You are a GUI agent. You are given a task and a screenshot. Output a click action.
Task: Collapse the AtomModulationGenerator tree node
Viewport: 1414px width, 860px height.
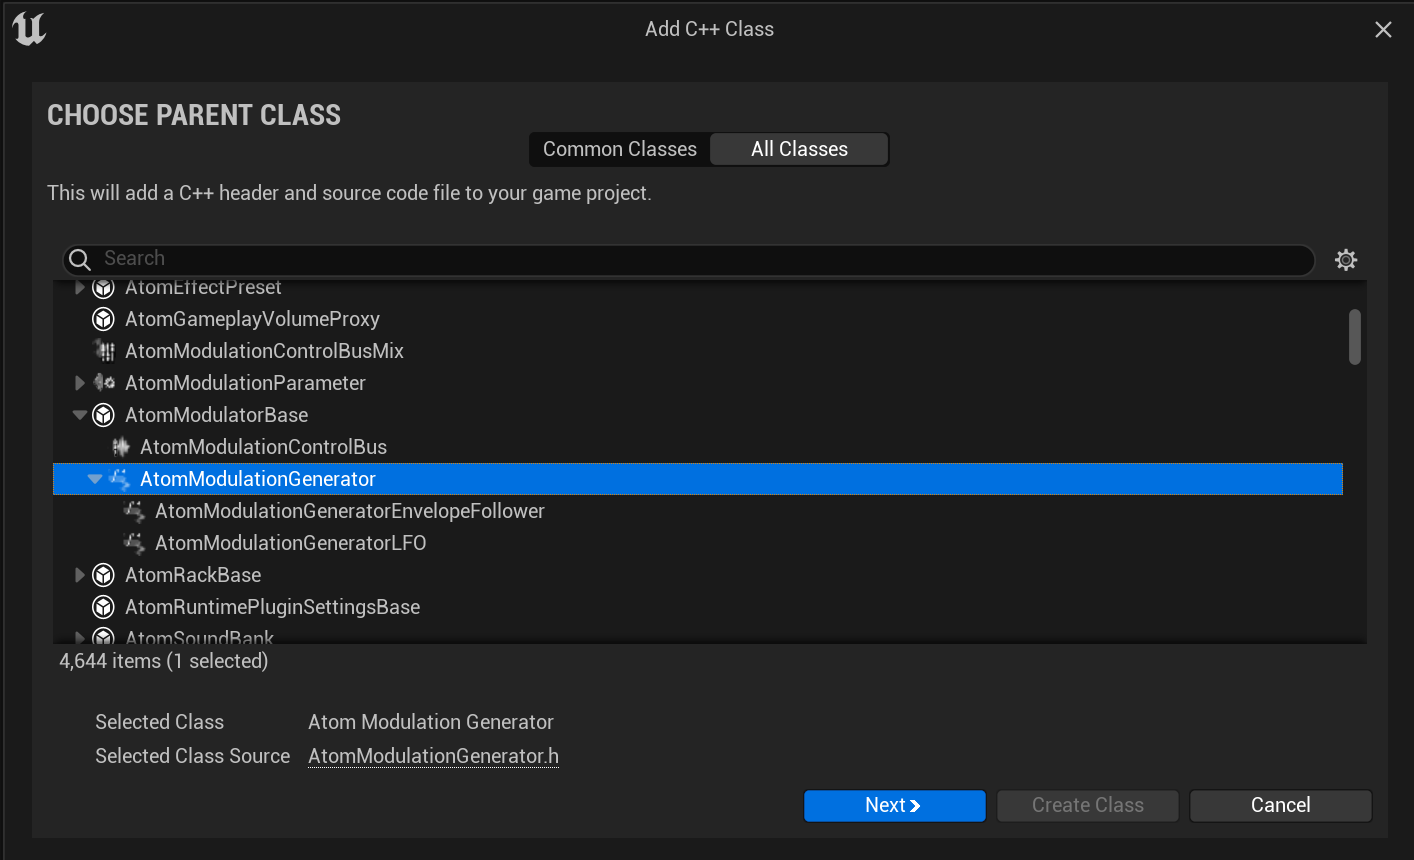click(x=95, y=479)
